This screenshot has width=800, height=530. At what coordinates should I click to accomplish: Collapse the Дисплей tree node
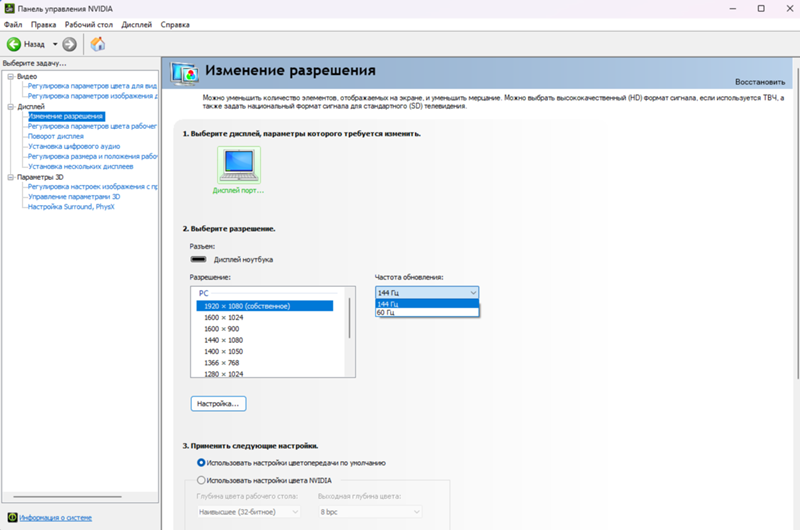tap(11, 107)
